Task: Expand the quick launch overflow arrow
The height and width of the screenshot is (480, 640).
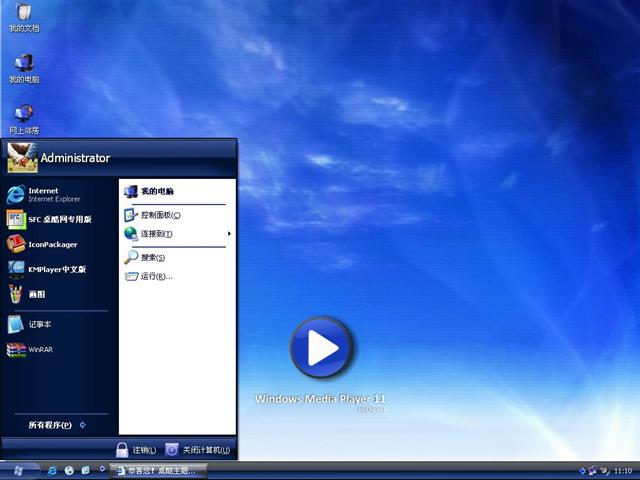Action: (102, 469)
